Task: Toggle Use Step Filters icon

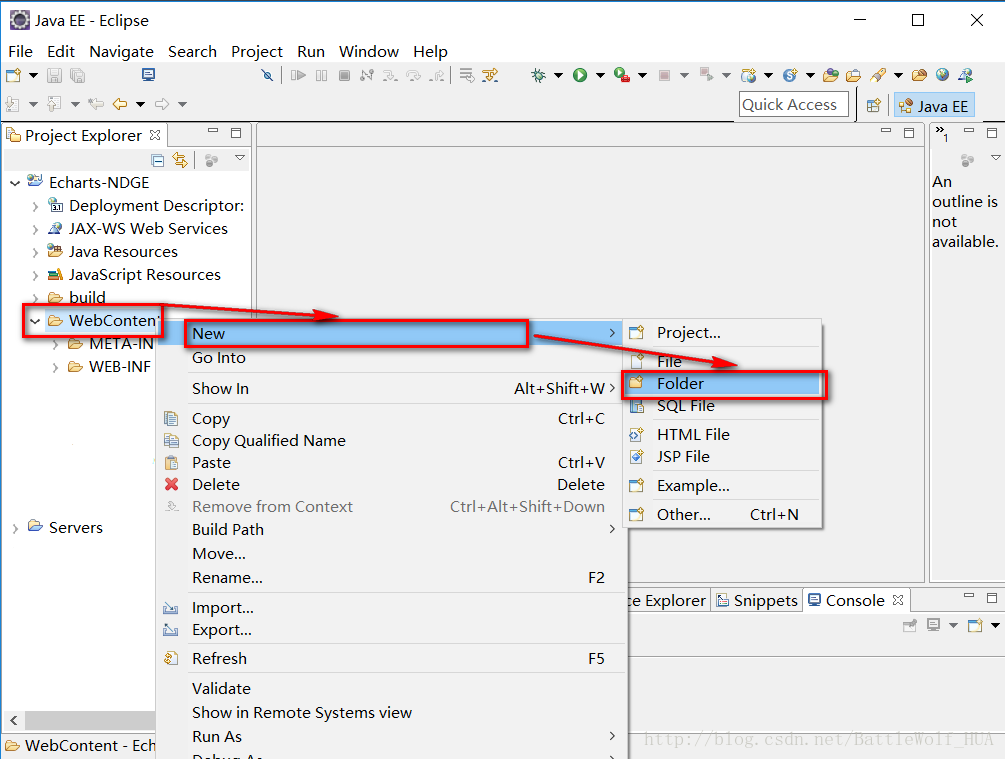Action: 490,76
